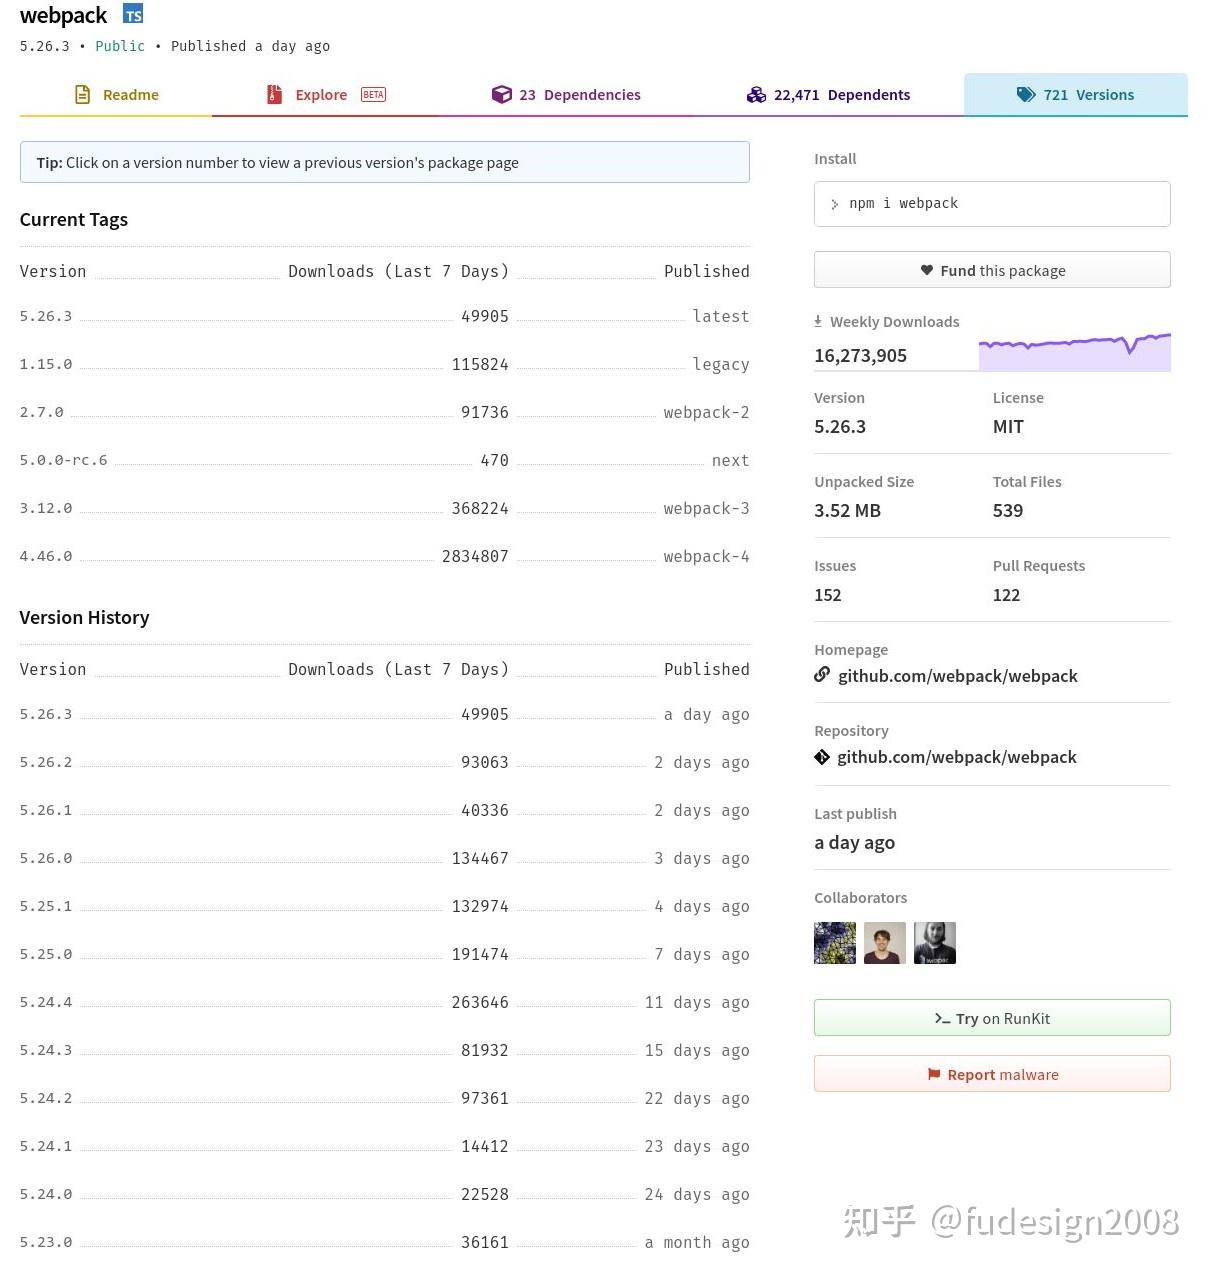Click the Repository git diamond icon

[x=822, y=757]
